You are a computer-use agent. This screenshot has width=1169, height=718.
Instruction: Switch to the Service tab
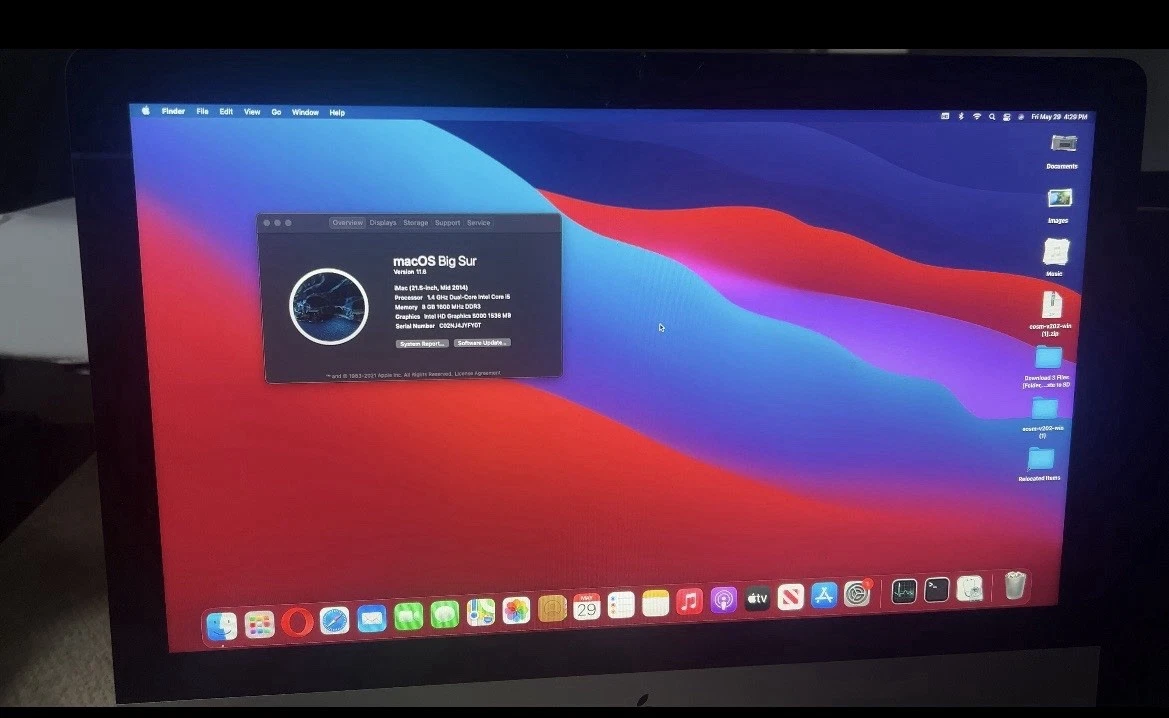click(479, 223)
